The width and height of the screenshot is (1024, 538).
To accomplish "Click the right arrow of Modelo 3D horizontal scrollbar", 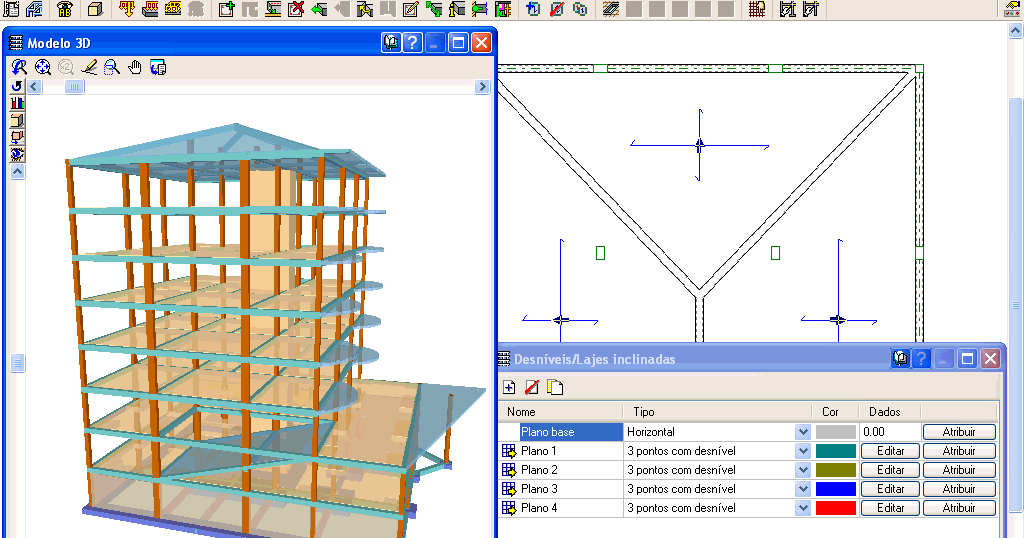I will [x=482, y=87].
